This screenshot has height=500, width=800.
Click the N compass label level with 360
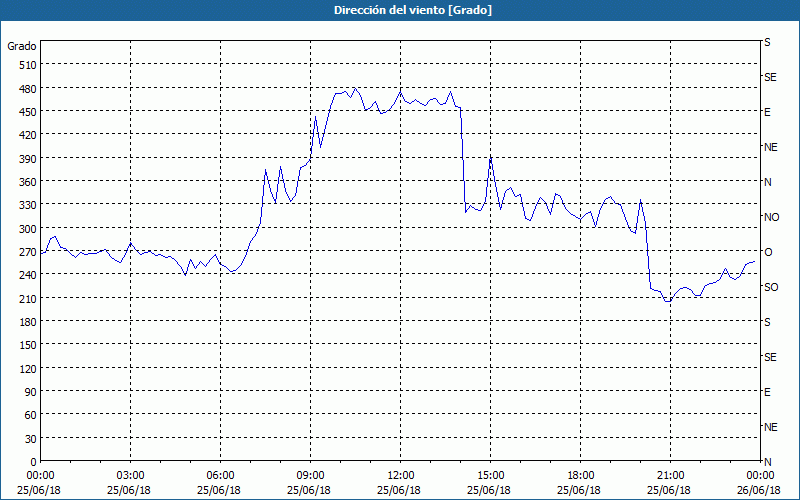[x=768, y=182]
